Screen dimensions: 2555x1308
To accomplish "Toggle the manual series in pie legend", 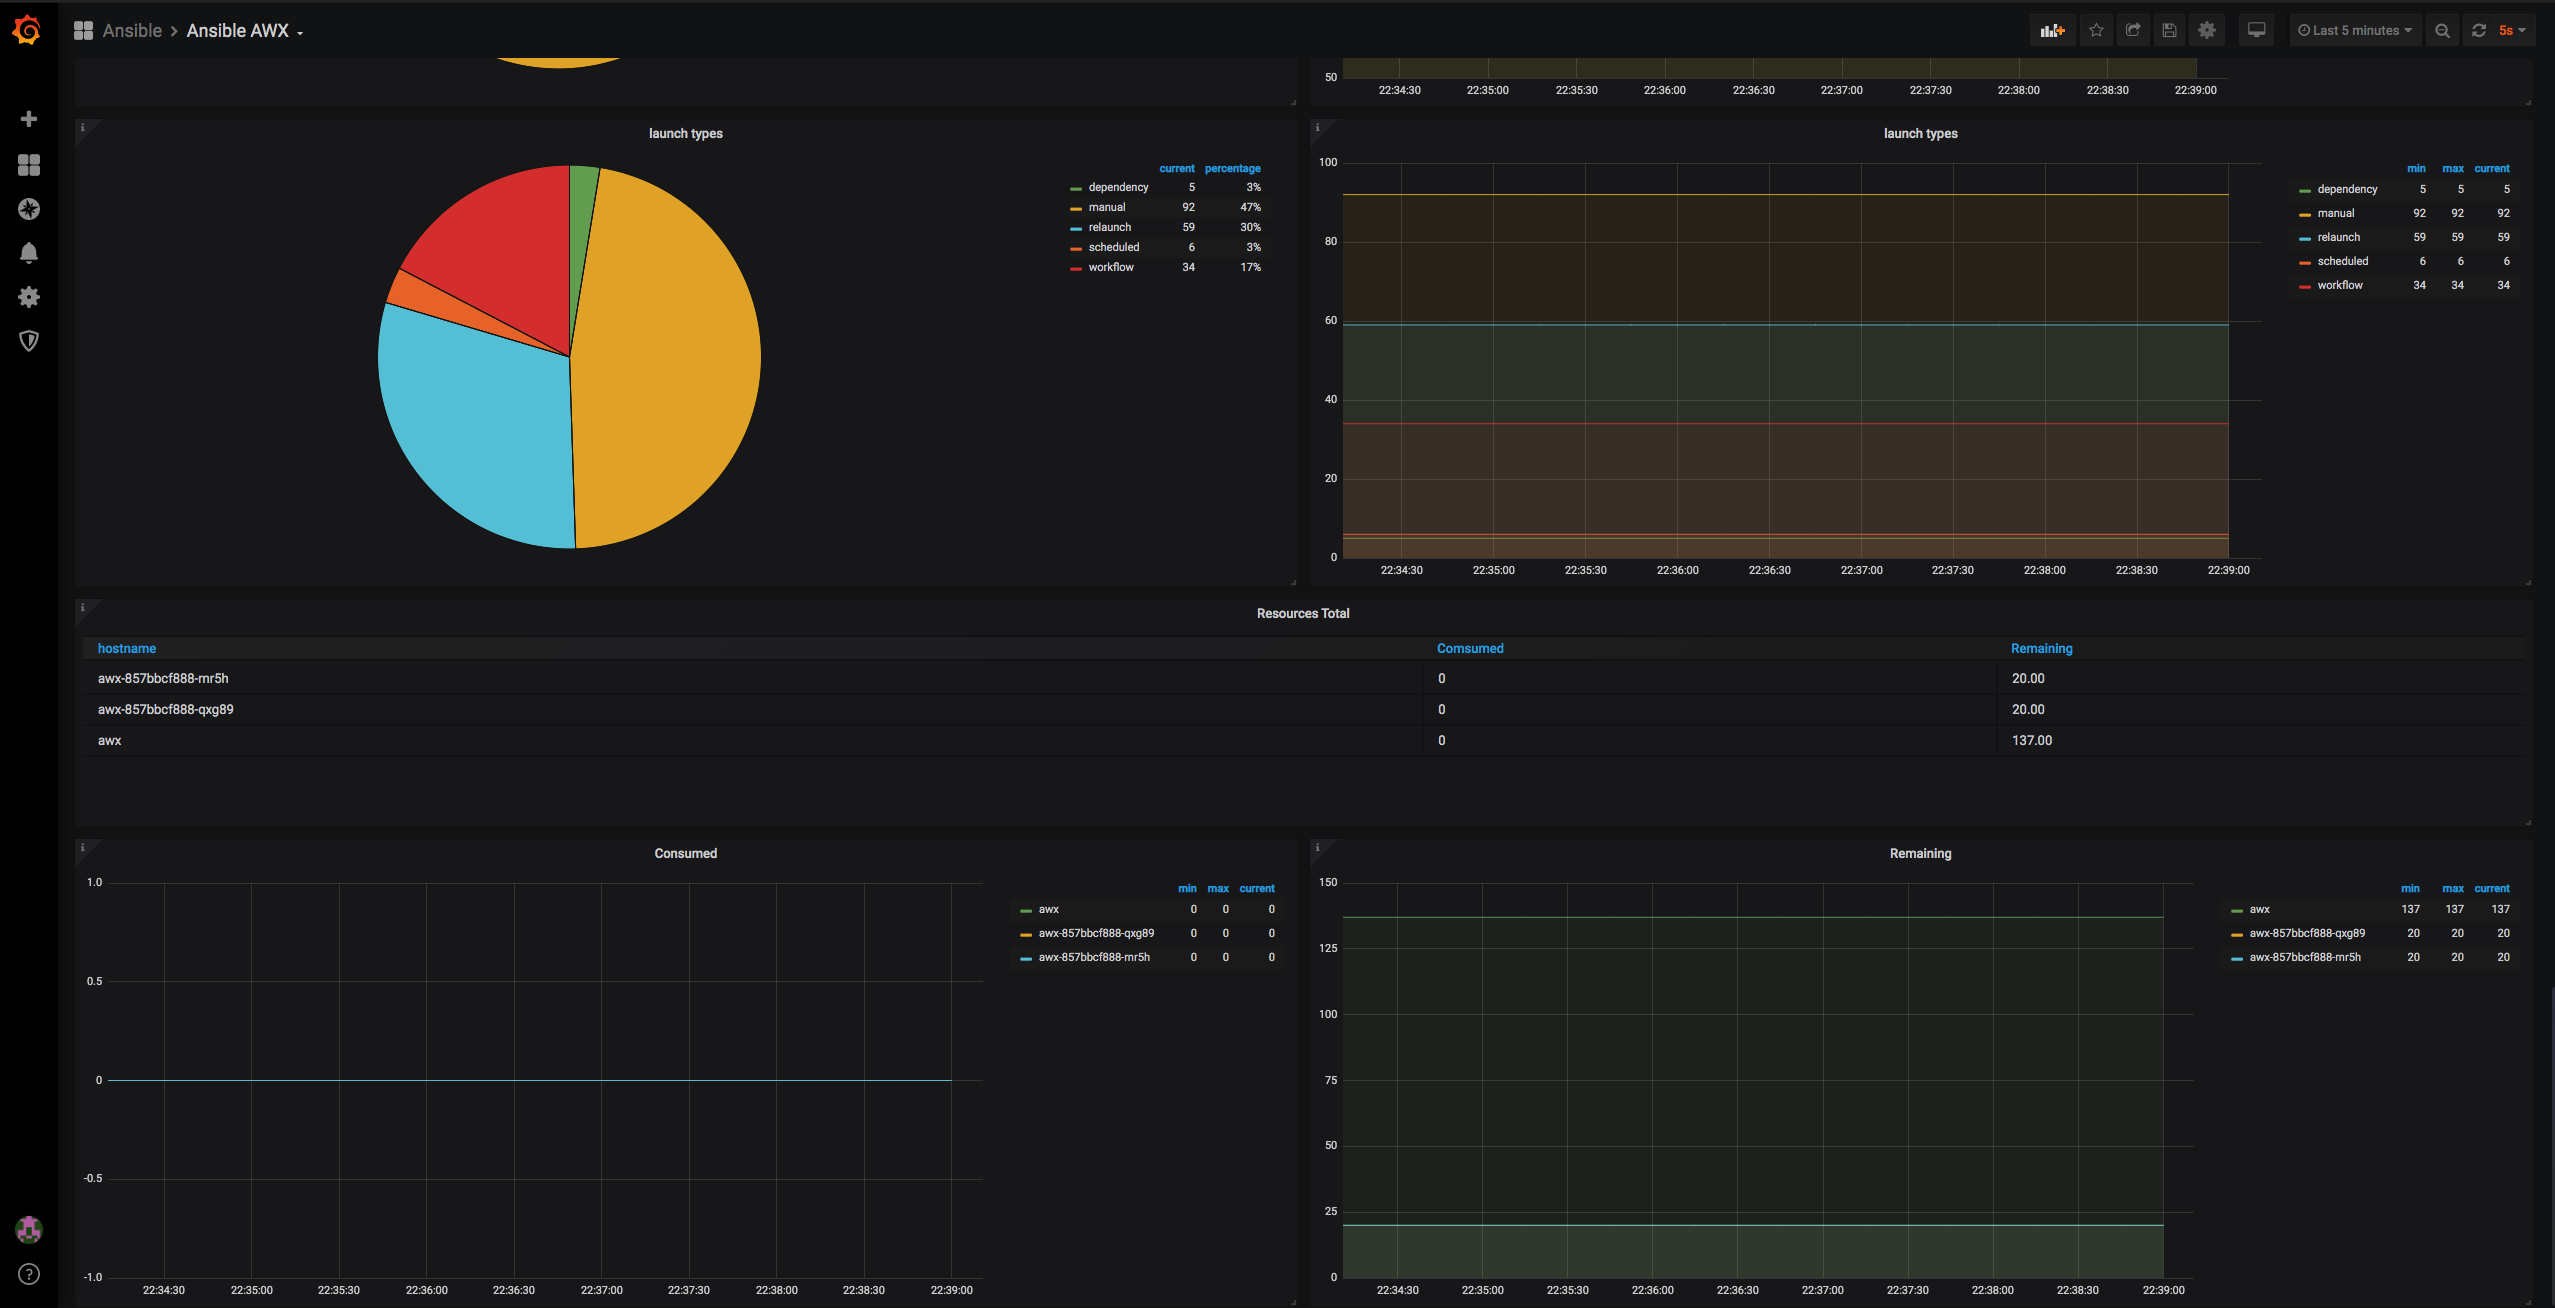I will 1106,207.
